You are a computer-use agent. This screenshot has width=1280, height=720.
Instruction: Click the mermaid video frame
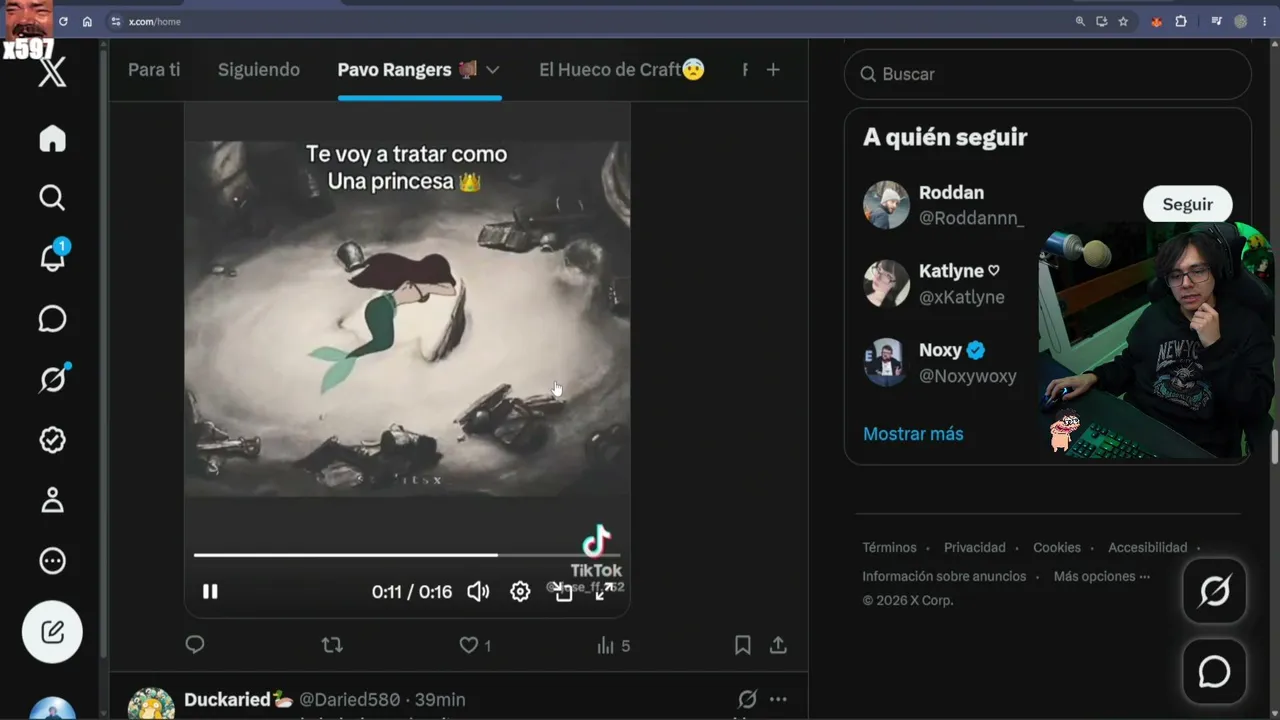click(407, 318)
